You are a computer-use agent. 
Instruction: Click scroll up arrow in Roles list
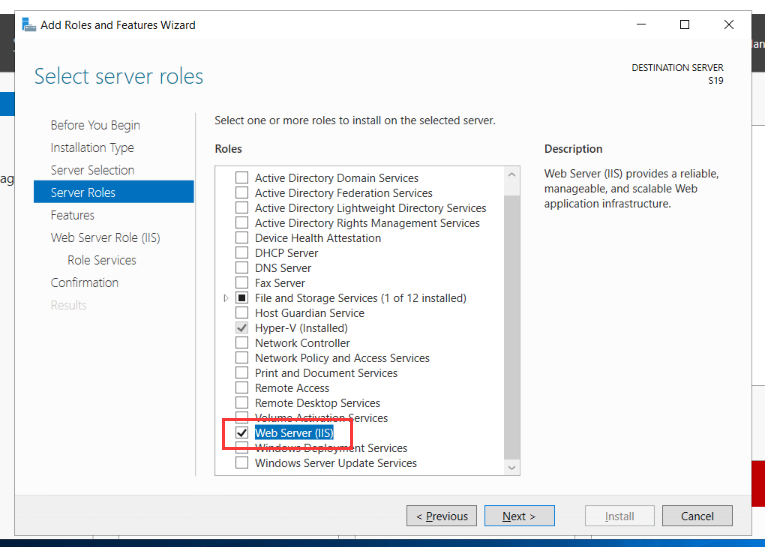click(x=512, y=175)
